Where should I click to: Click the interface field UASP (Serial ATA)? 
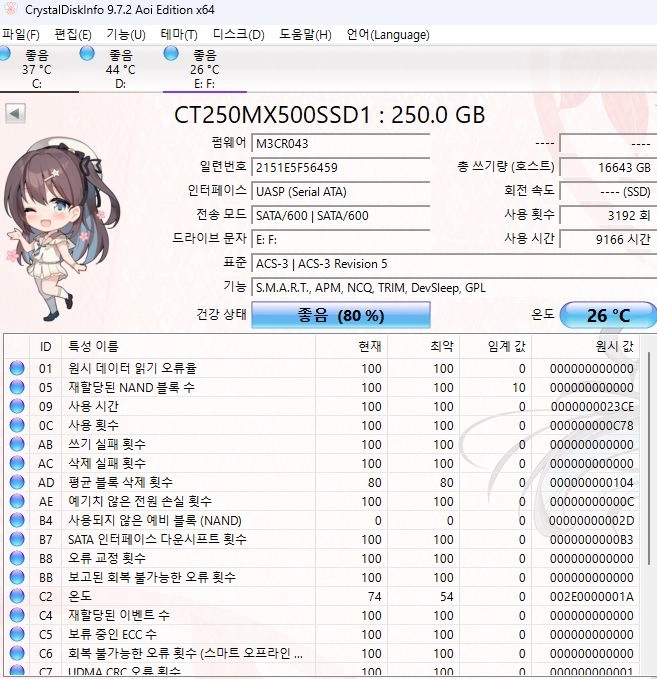tap(341, 191)
